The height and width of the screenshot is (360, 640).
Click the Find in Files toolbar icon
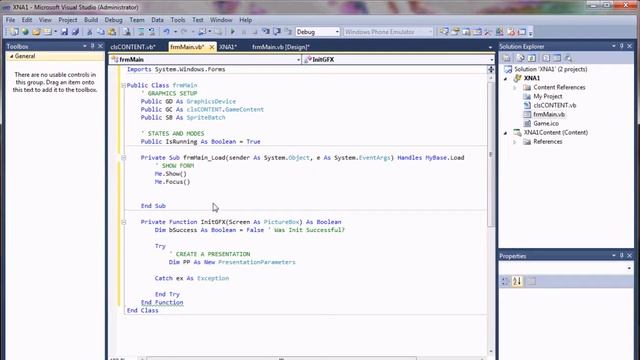tap(127, 32)
